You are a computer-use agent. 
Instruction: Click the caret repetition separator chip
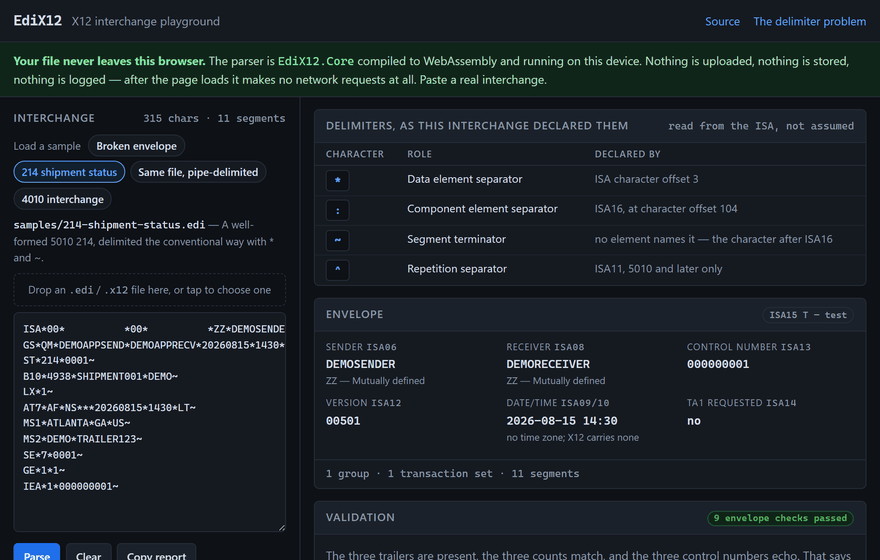(x=337, y=270)
